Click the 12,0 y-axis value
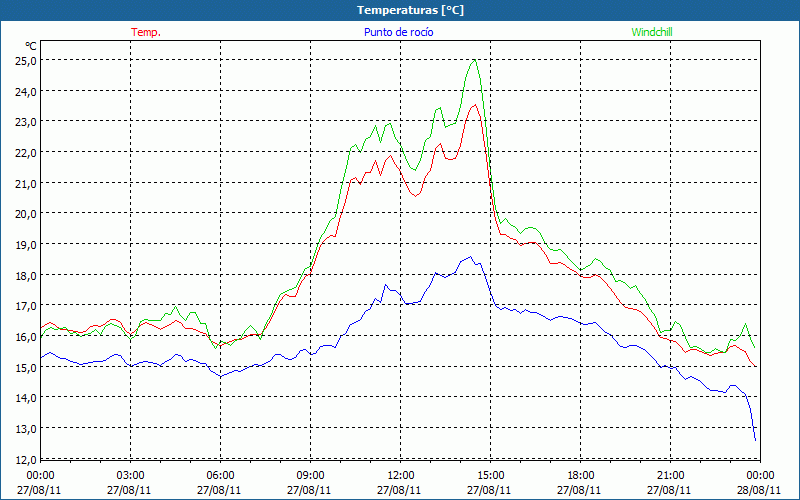The width and height of the screenshot is (800, 500). click(25, 459)
